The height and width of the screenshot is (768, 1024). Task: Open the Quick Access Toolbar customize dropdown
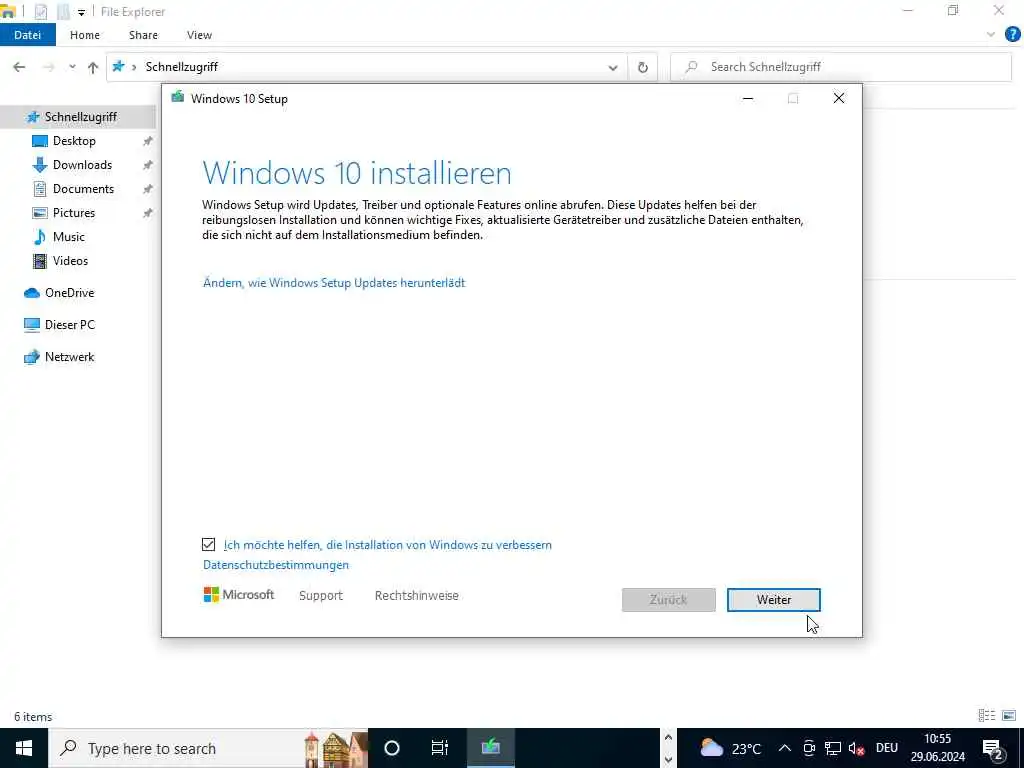tap(82, 12)
